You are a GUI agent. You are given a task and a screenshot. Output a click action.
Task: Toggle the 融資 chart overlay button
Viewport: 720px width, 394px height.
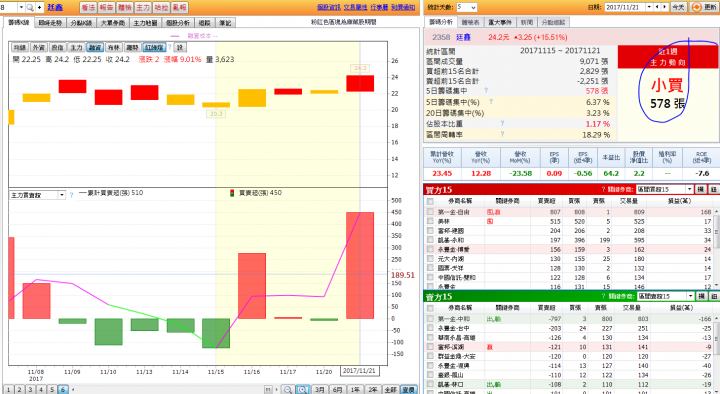coord(95,47)
